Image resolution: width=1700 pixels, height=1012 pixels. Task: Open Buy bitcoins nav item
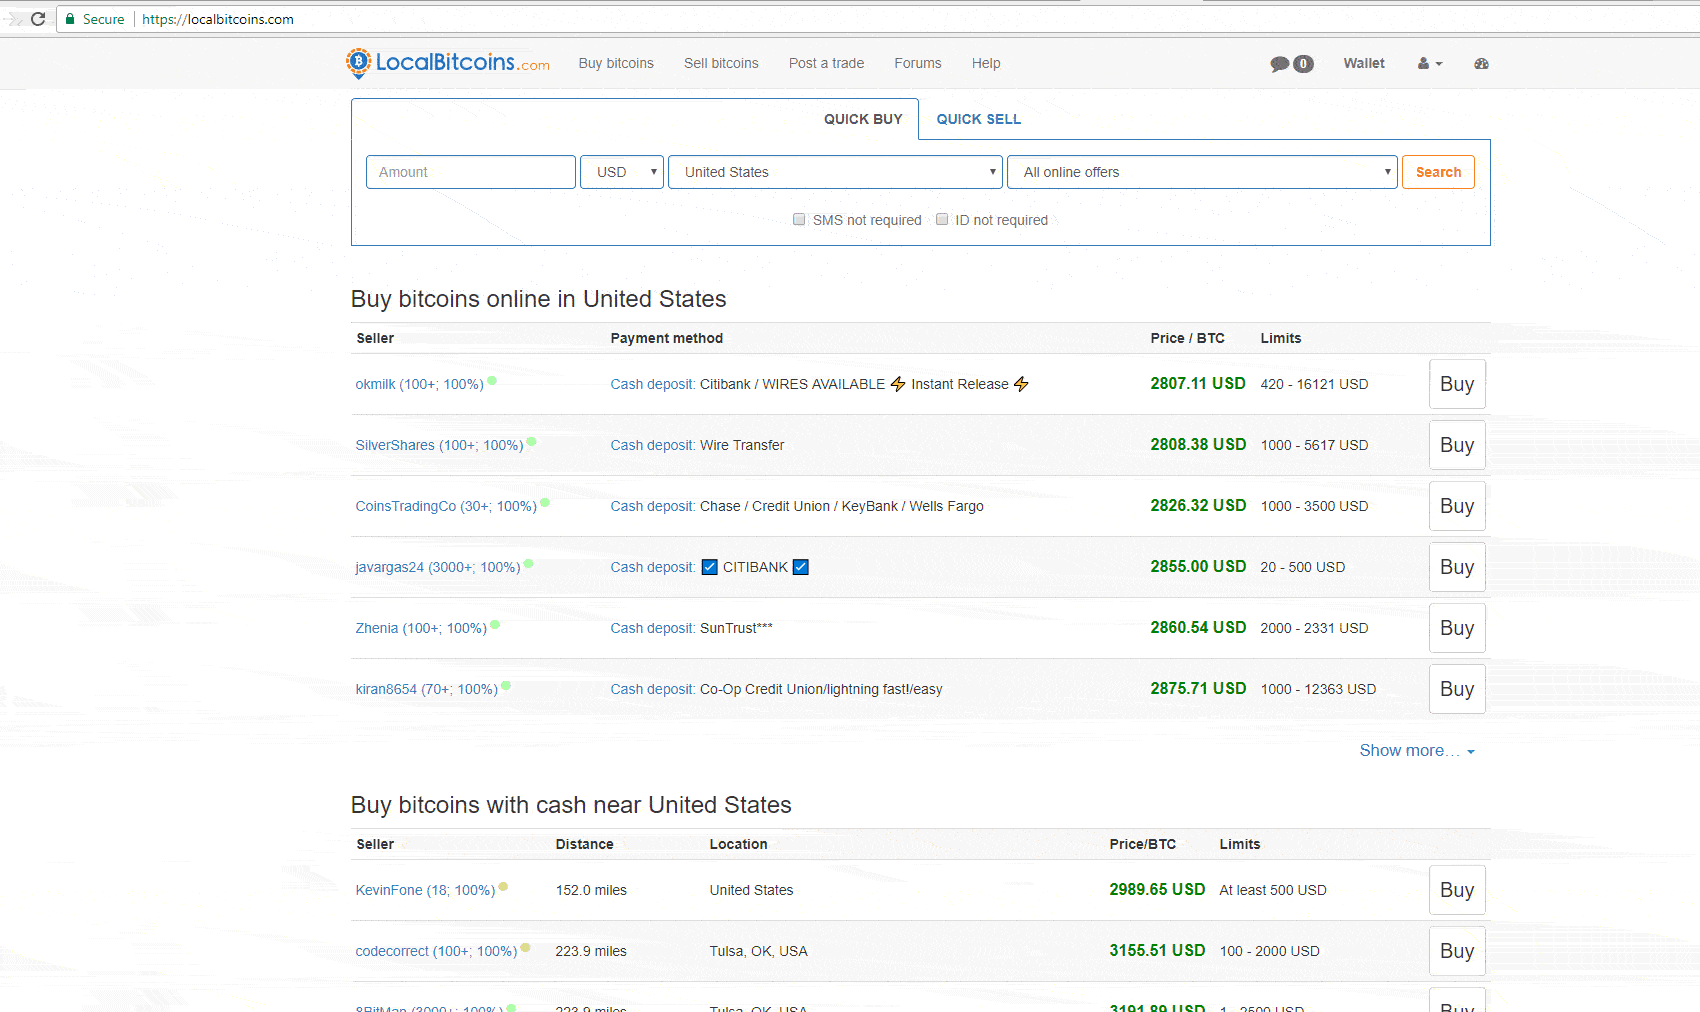pos(616,63)
